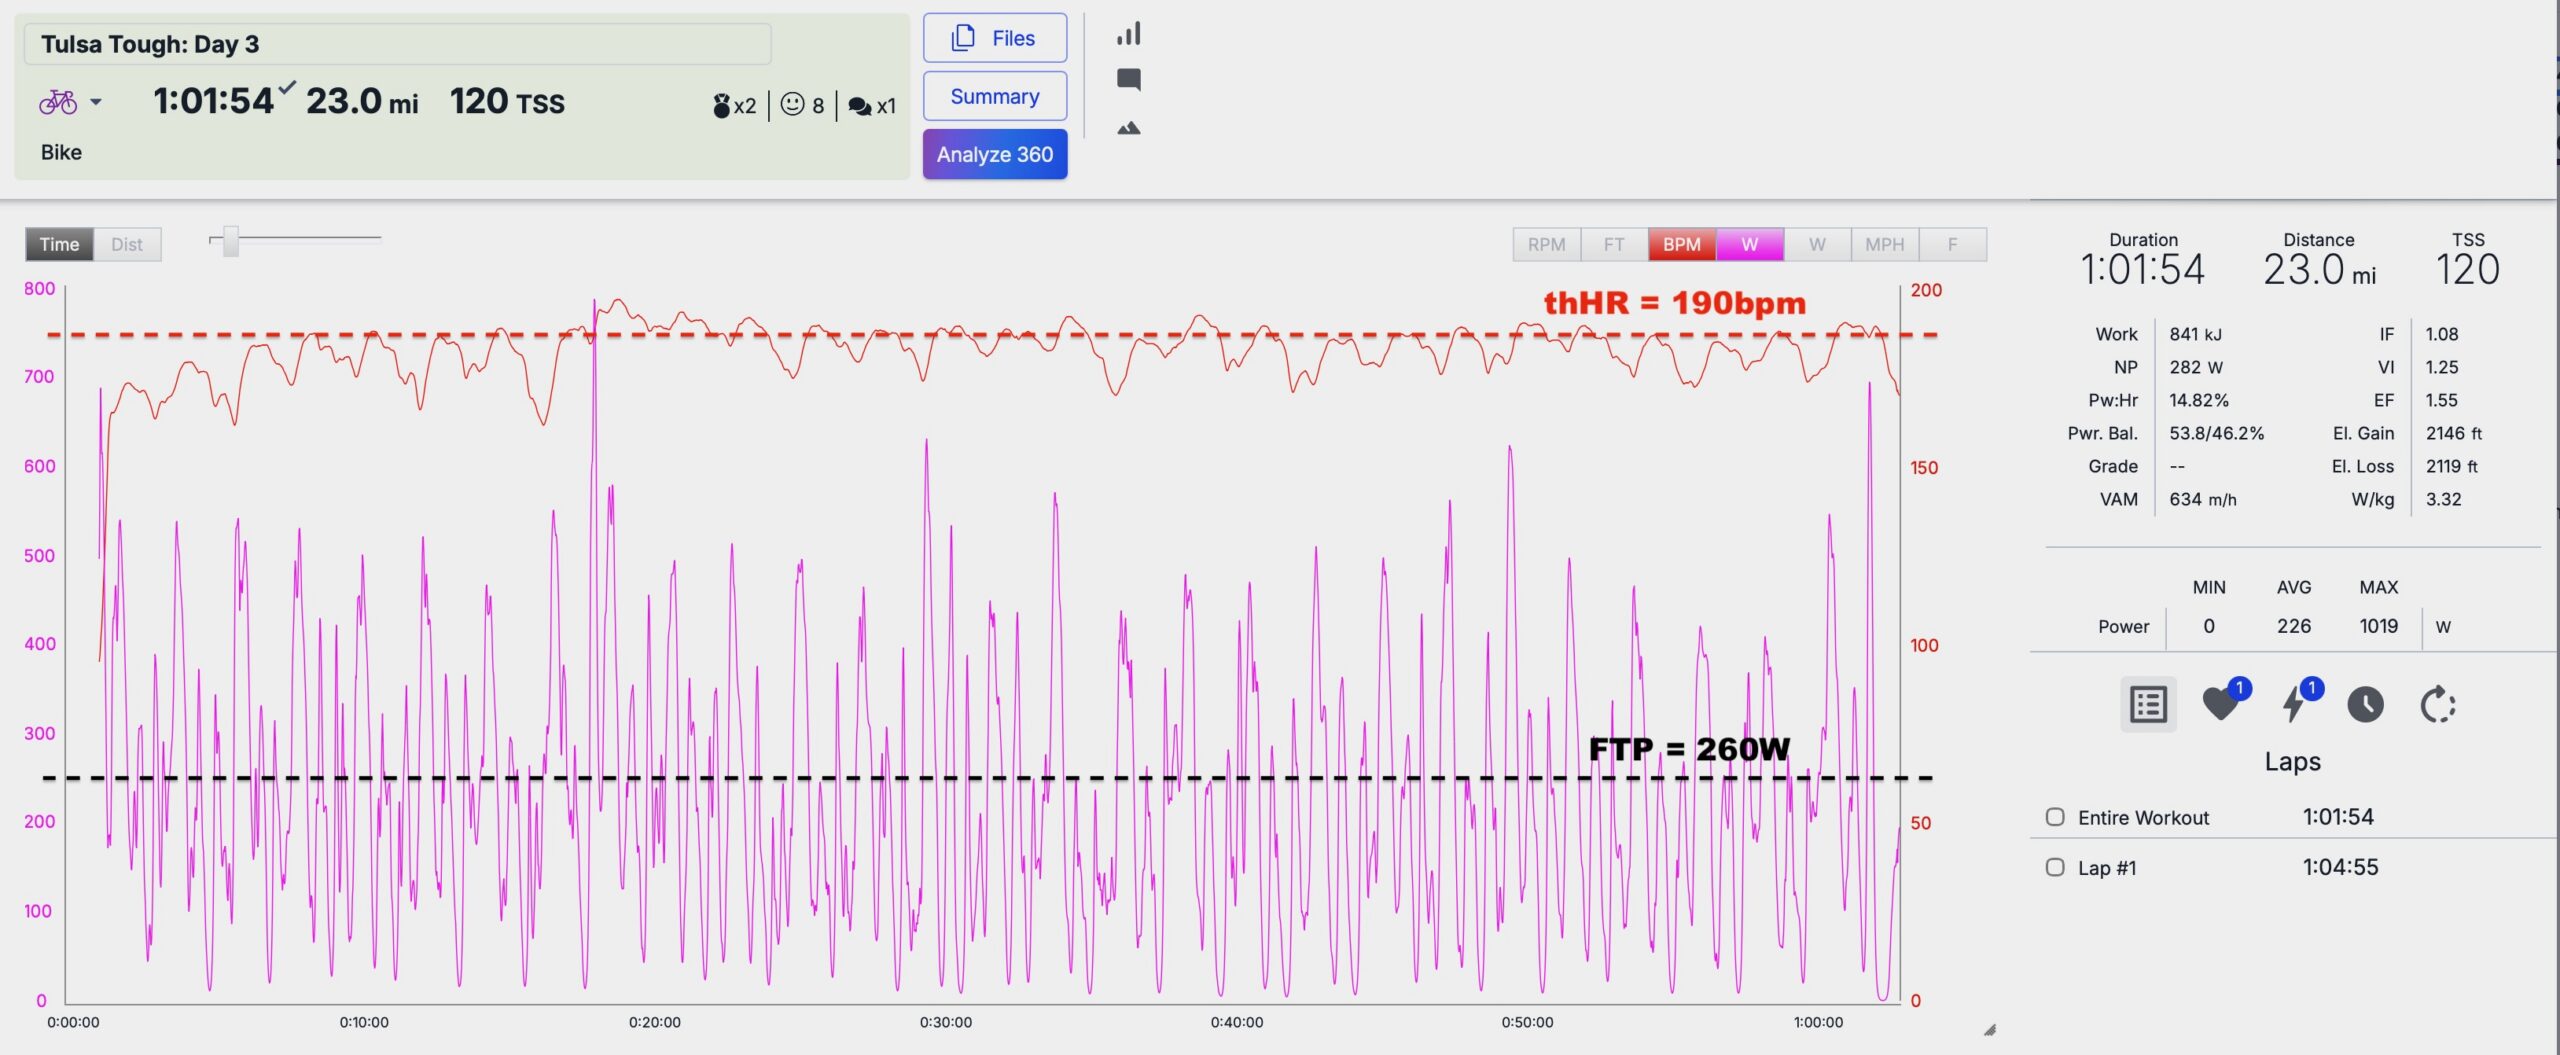Click the Lap #1 time 1:04:55

pos(2340,867)
